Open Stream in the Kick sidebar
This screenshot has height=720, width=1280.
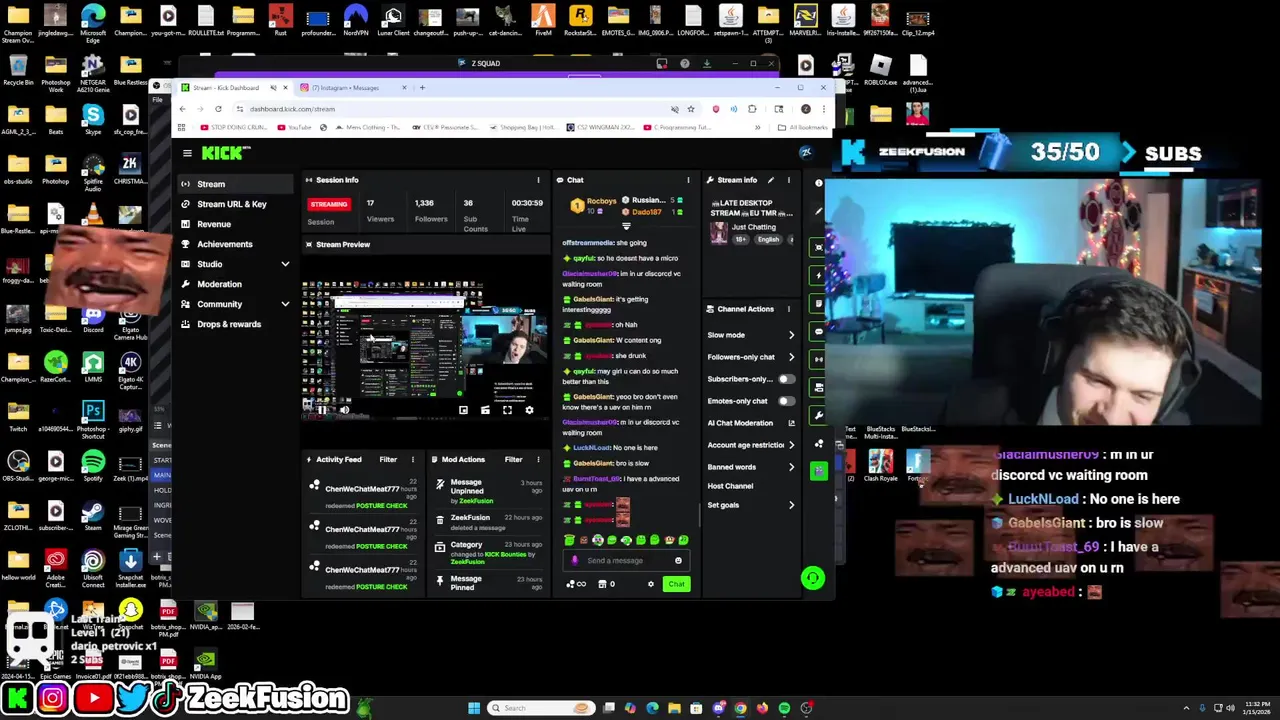click(236, 184)
